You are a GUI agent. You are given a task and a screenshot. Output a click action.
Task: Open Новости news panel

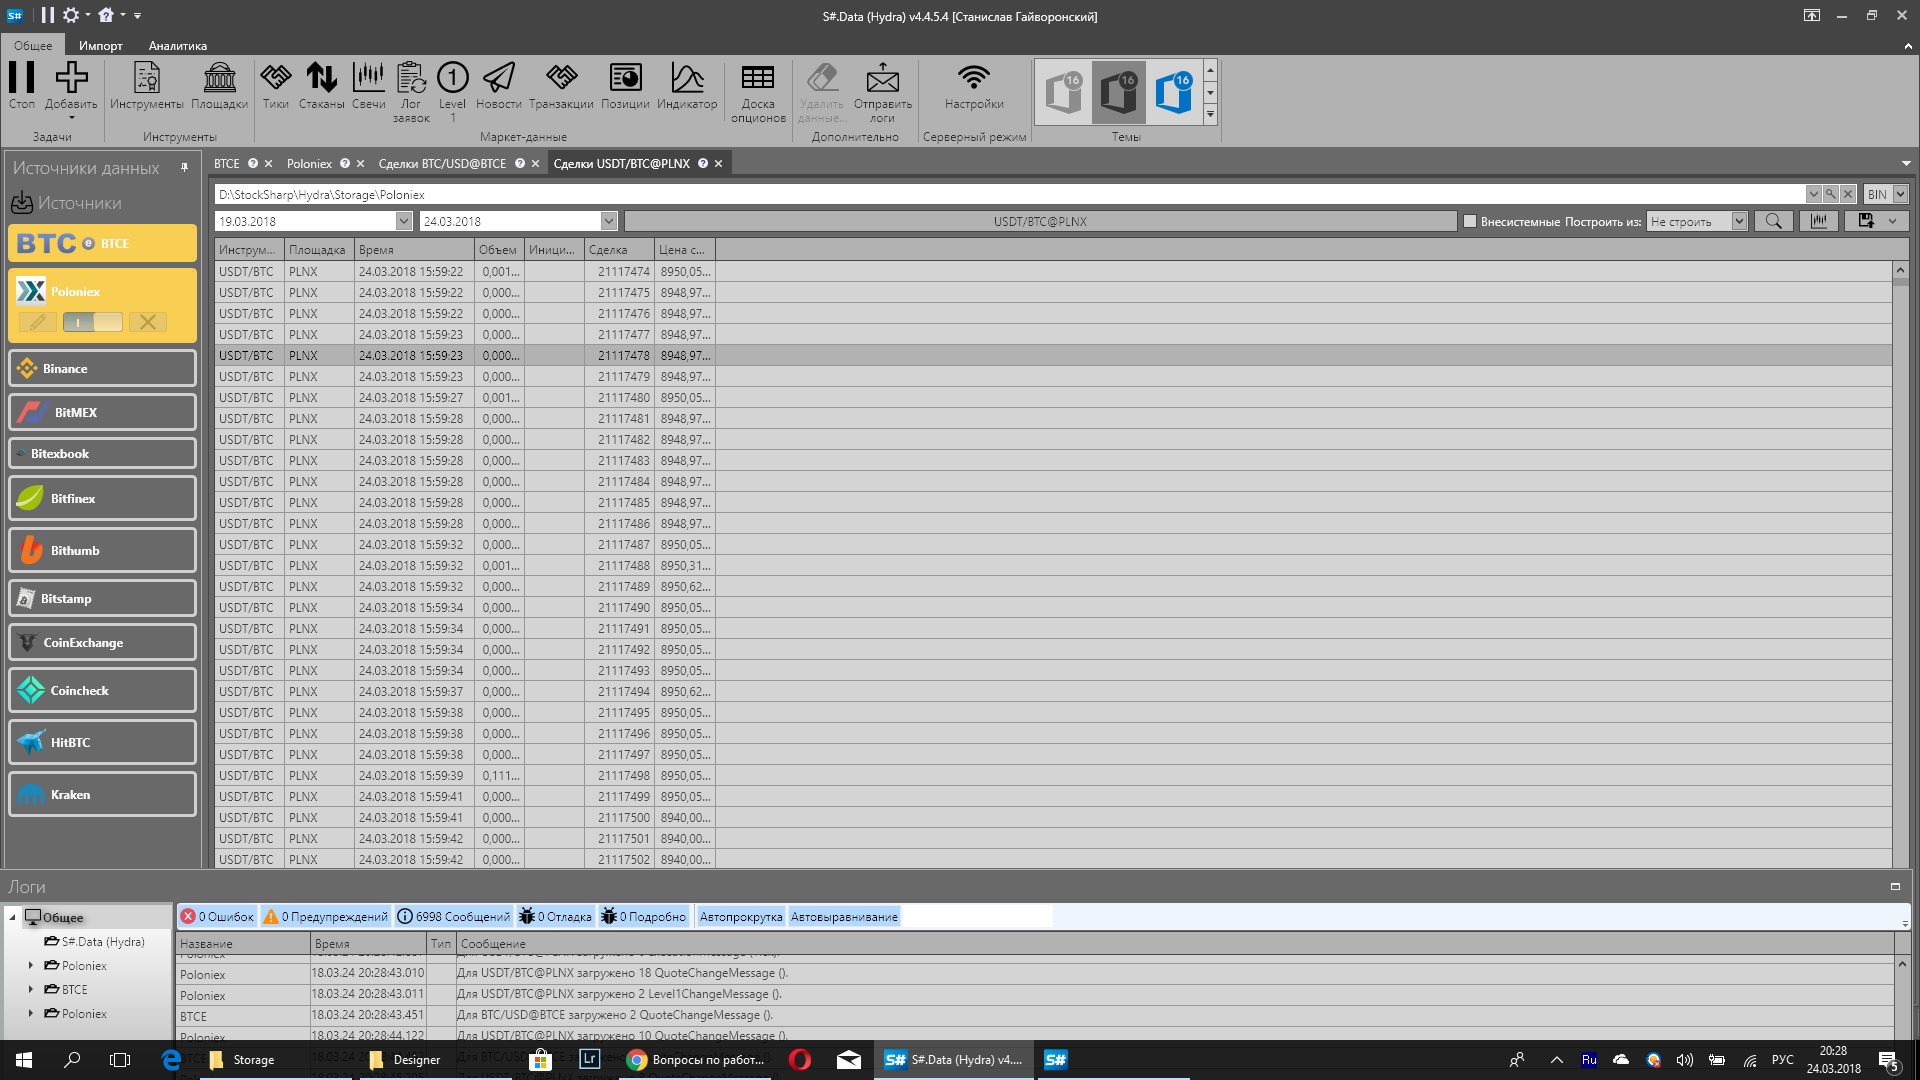[x=499, y=86]
